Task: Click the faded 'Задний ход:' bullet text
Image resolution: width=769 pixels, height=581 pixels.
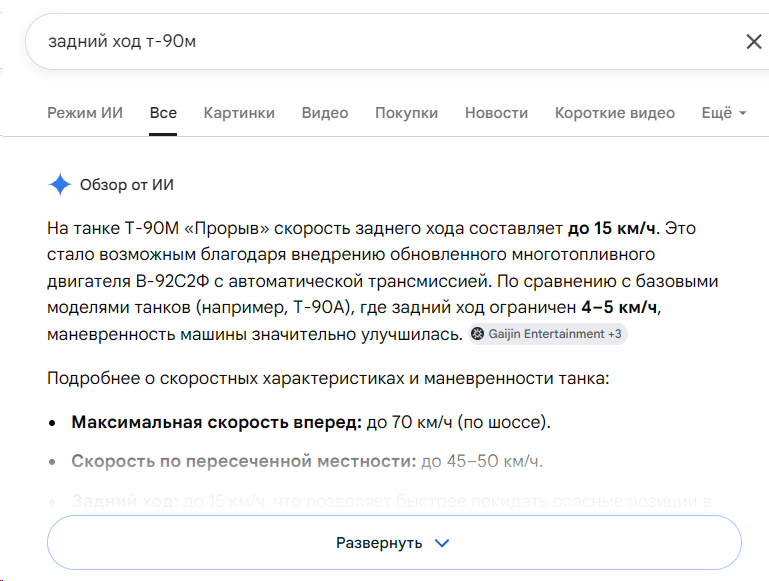Action: click(x=125, y=501)
